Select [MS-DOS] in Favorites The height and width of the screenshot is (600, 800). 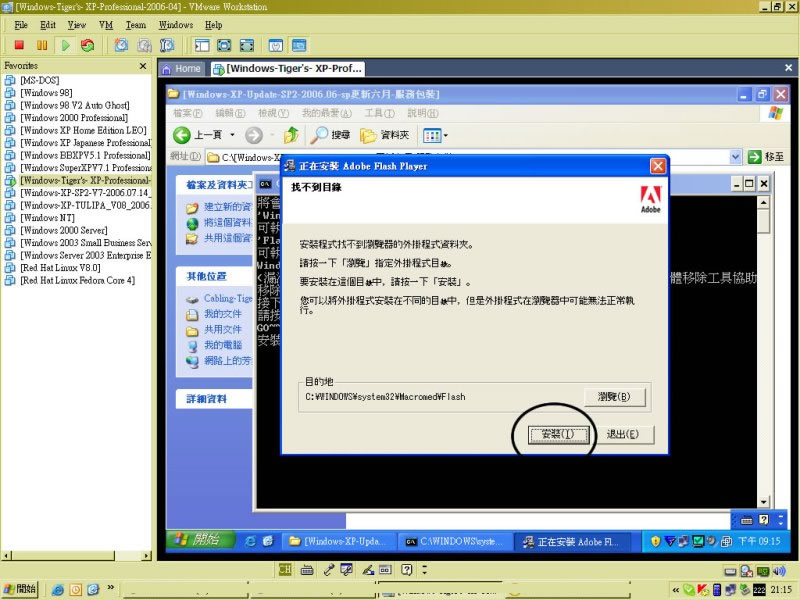coord(40,80)
